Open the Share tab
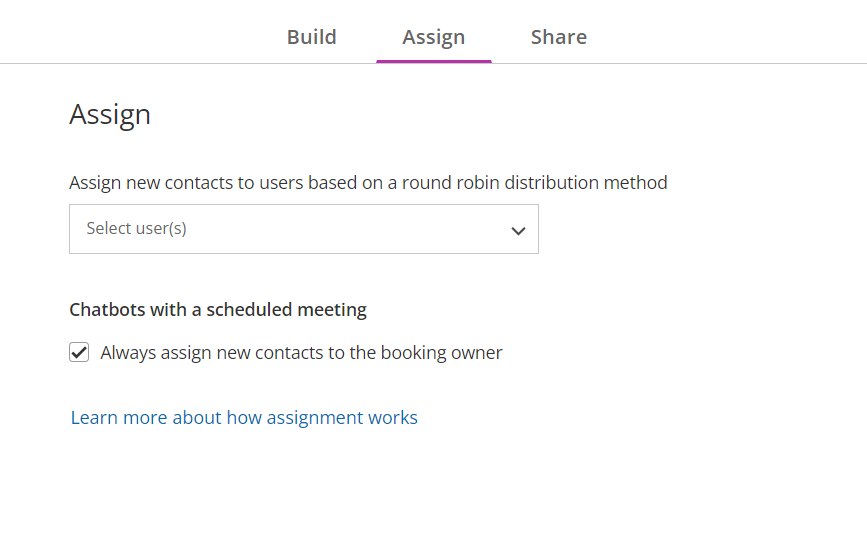 pos(558,37)
